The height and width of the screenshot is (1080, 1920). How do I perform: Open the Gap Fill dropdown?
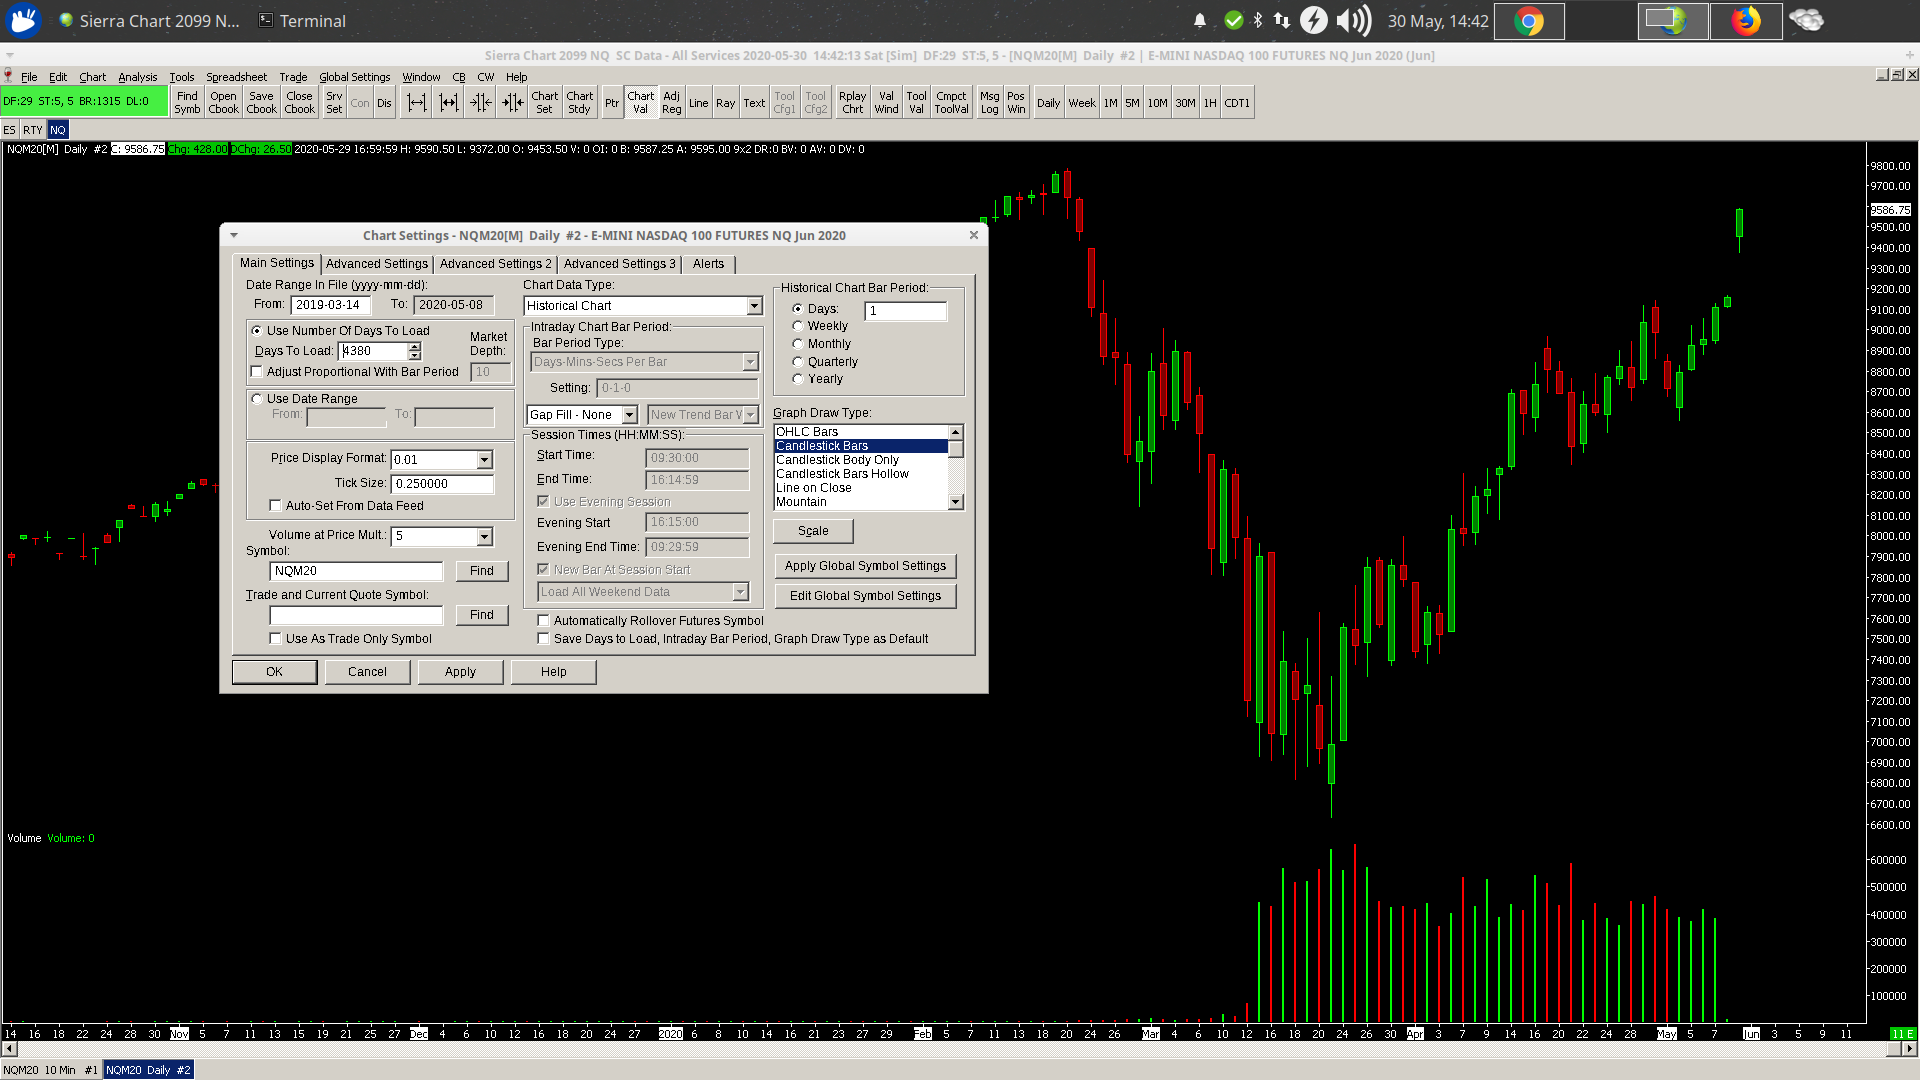[x=629, y=415]
